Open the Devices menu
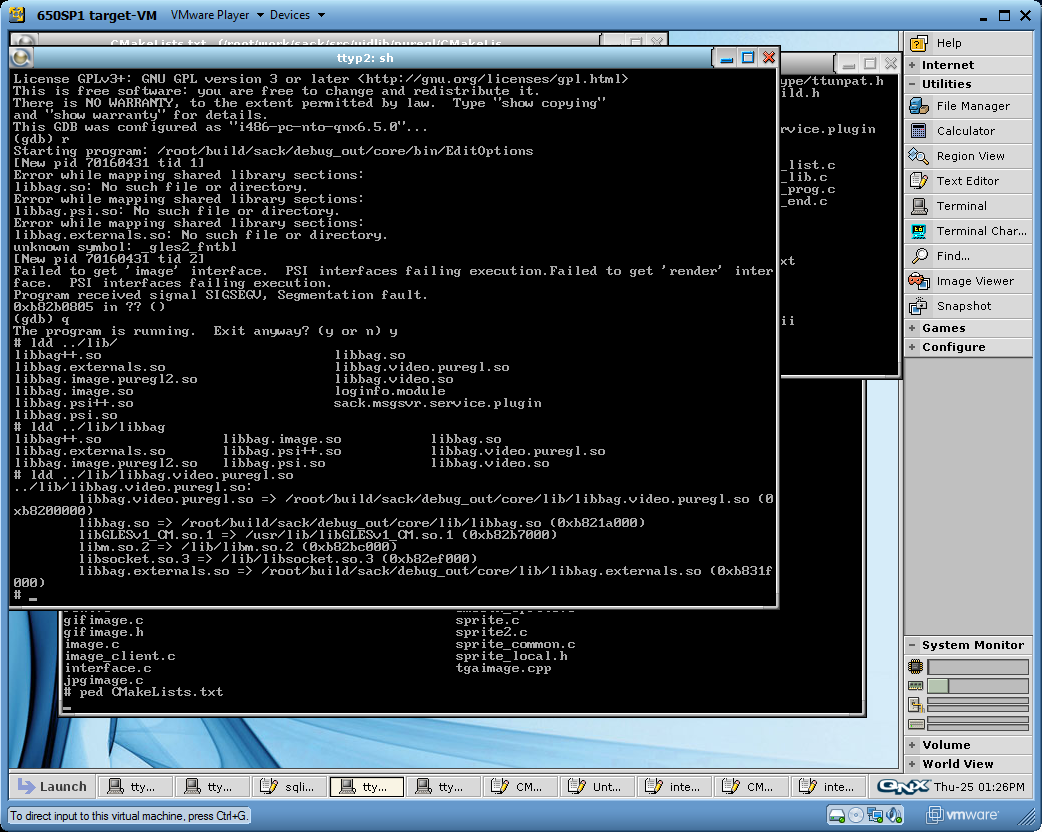The height and width of the screenshot is (832, 1042). [297, 15]
